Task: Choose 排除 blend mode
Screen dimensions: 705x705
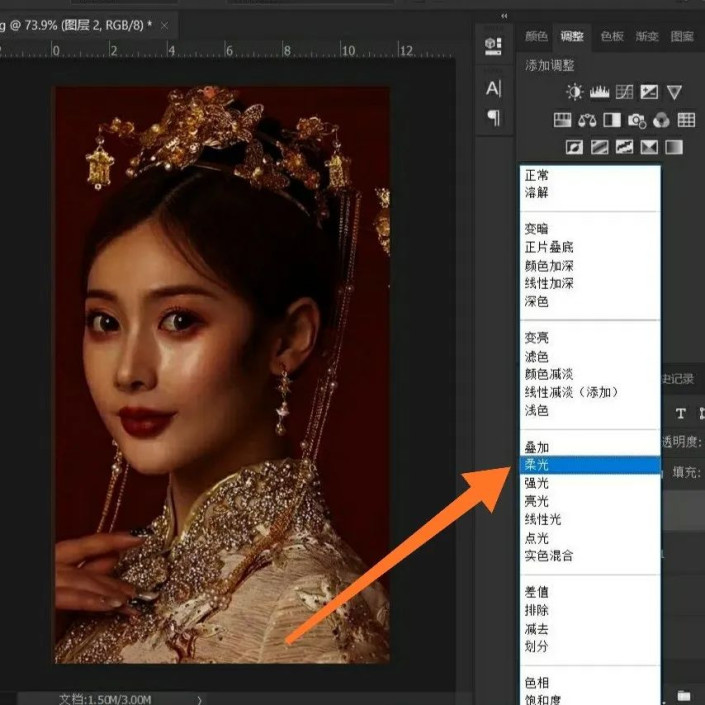Action: coord(590,611)
